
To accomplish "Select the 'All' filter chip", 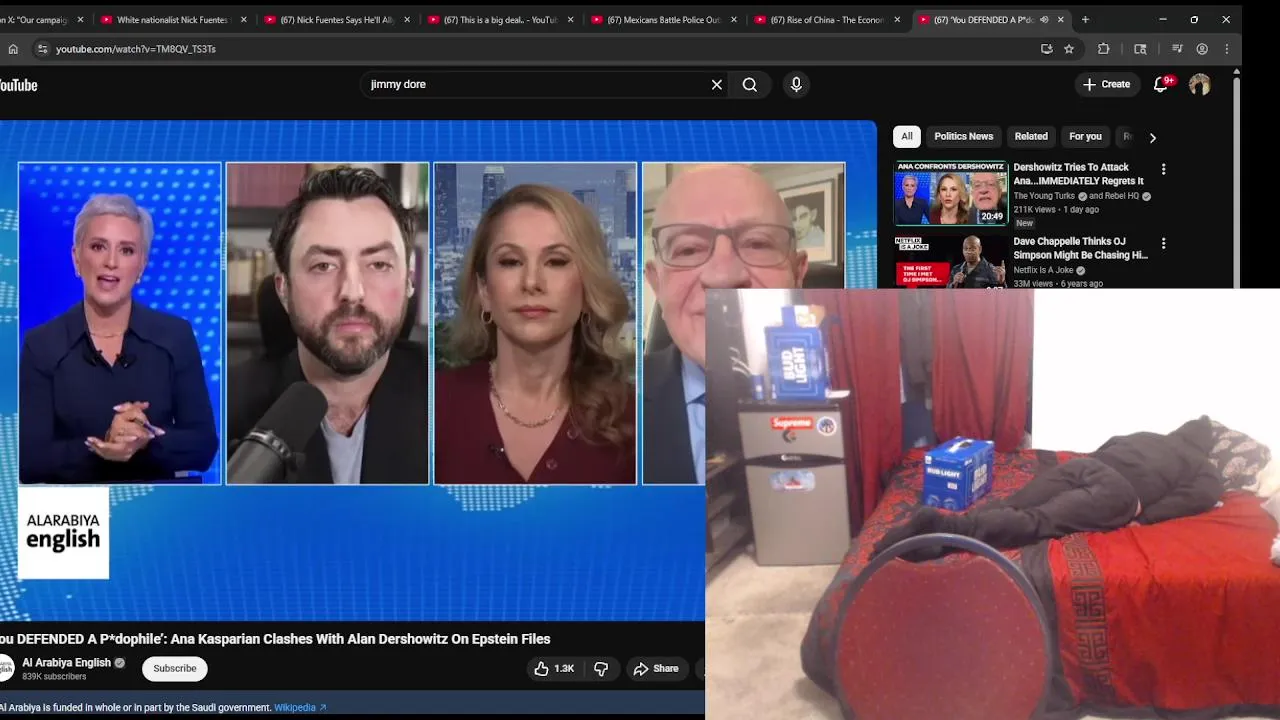I will tap(907, 137).
